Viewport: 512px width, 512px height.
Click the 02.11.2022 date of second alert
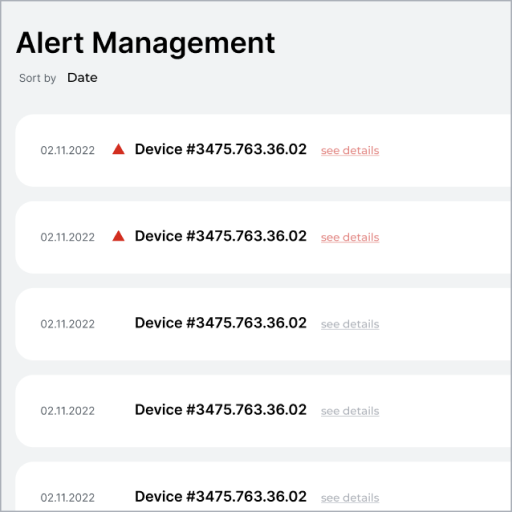tap(68, 237)
